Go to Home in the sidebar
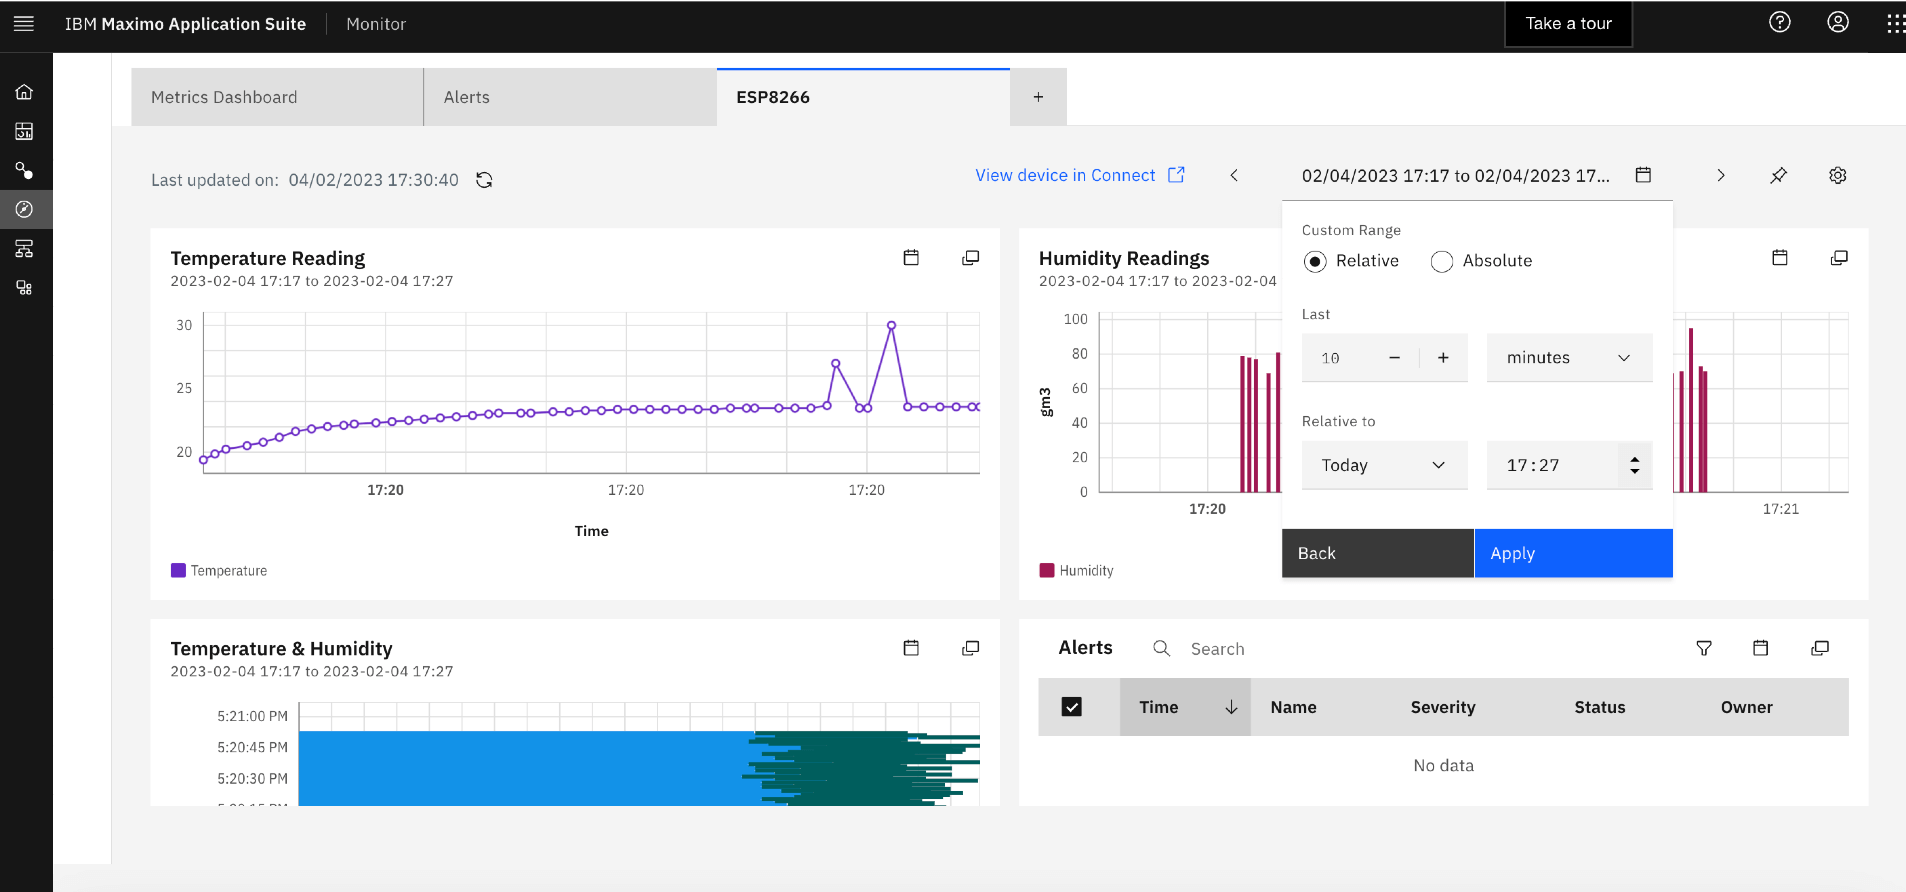This screenshot has height=892, width=1906. [25, 92]
